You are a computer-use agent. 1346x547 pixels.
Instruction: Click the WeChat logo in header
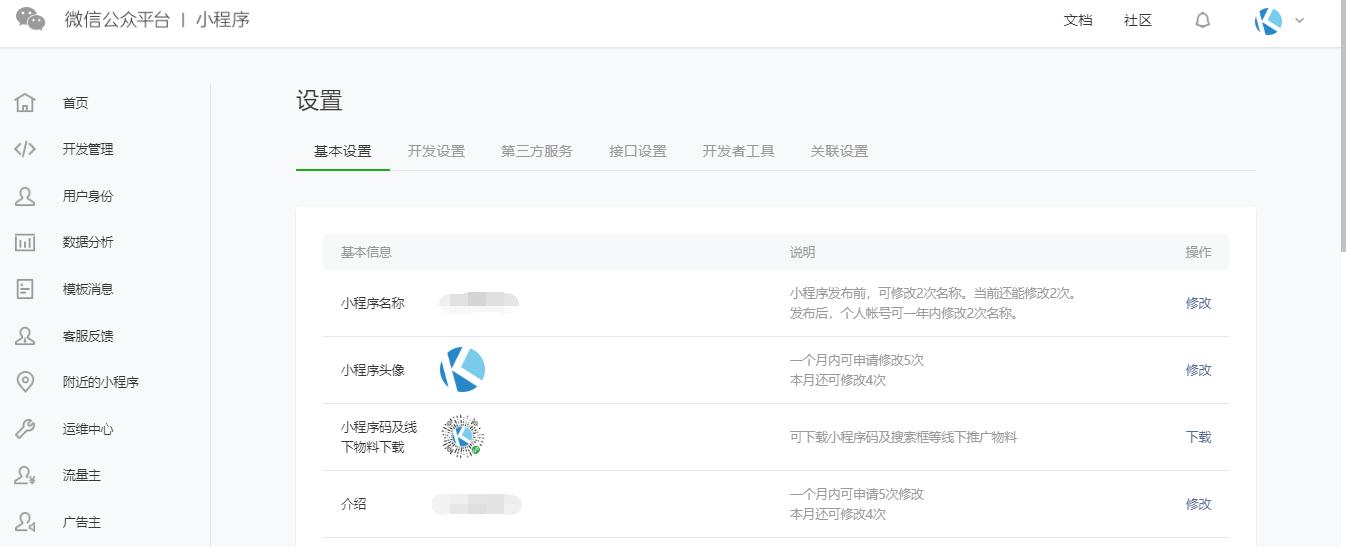coord(31,20)
